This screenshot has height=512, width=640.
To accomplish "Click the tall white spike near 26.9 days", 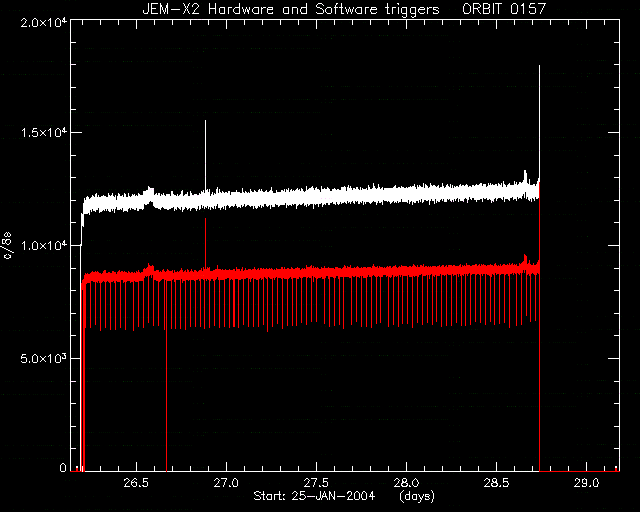I will coord(205,155).
